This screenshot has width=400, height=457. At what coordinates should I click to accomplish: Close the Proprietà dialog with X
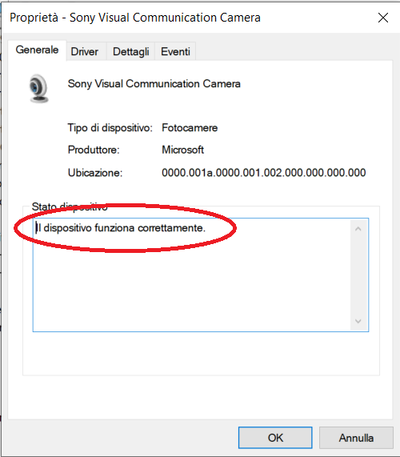click(x=383, y=18)
